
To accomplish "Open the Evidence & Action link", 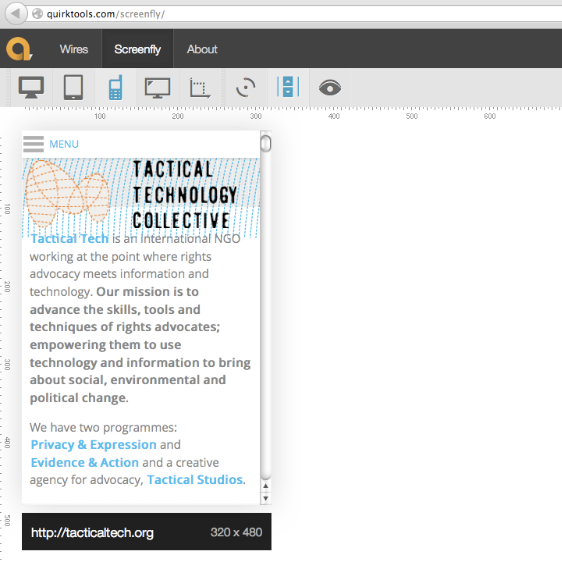I will [x=85, y=462].
